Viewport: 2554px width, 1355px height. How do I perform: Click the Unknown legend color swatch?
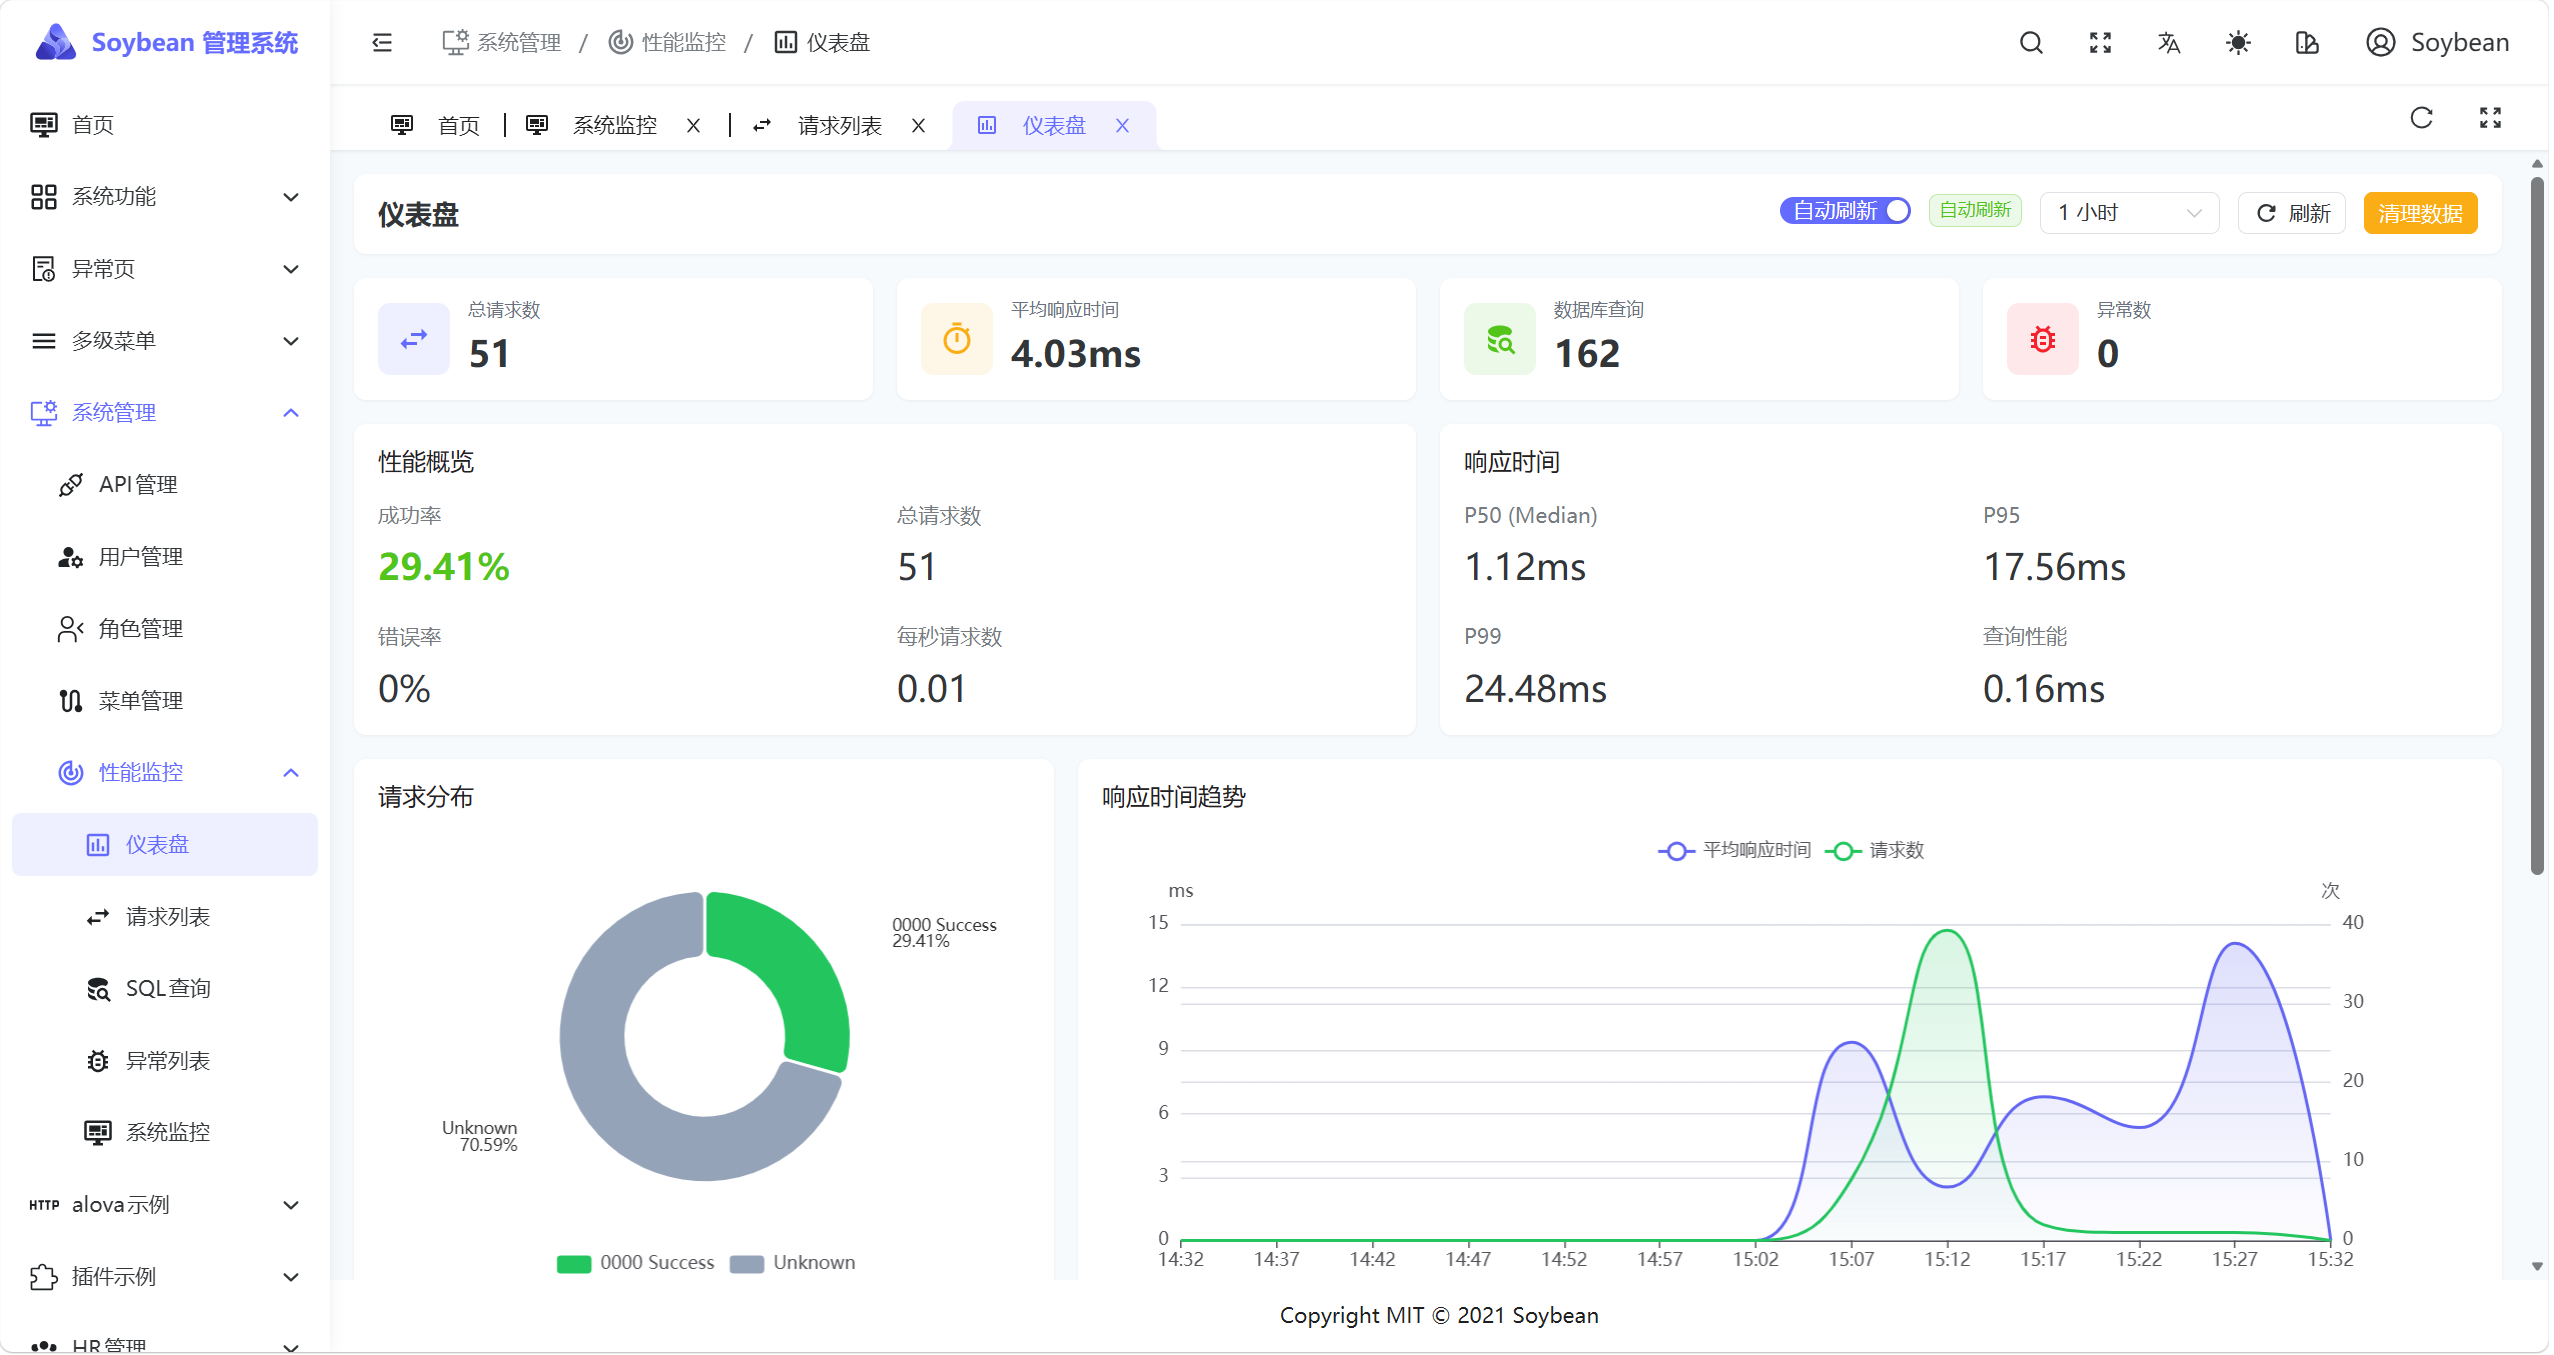(x=746, y=1263)
